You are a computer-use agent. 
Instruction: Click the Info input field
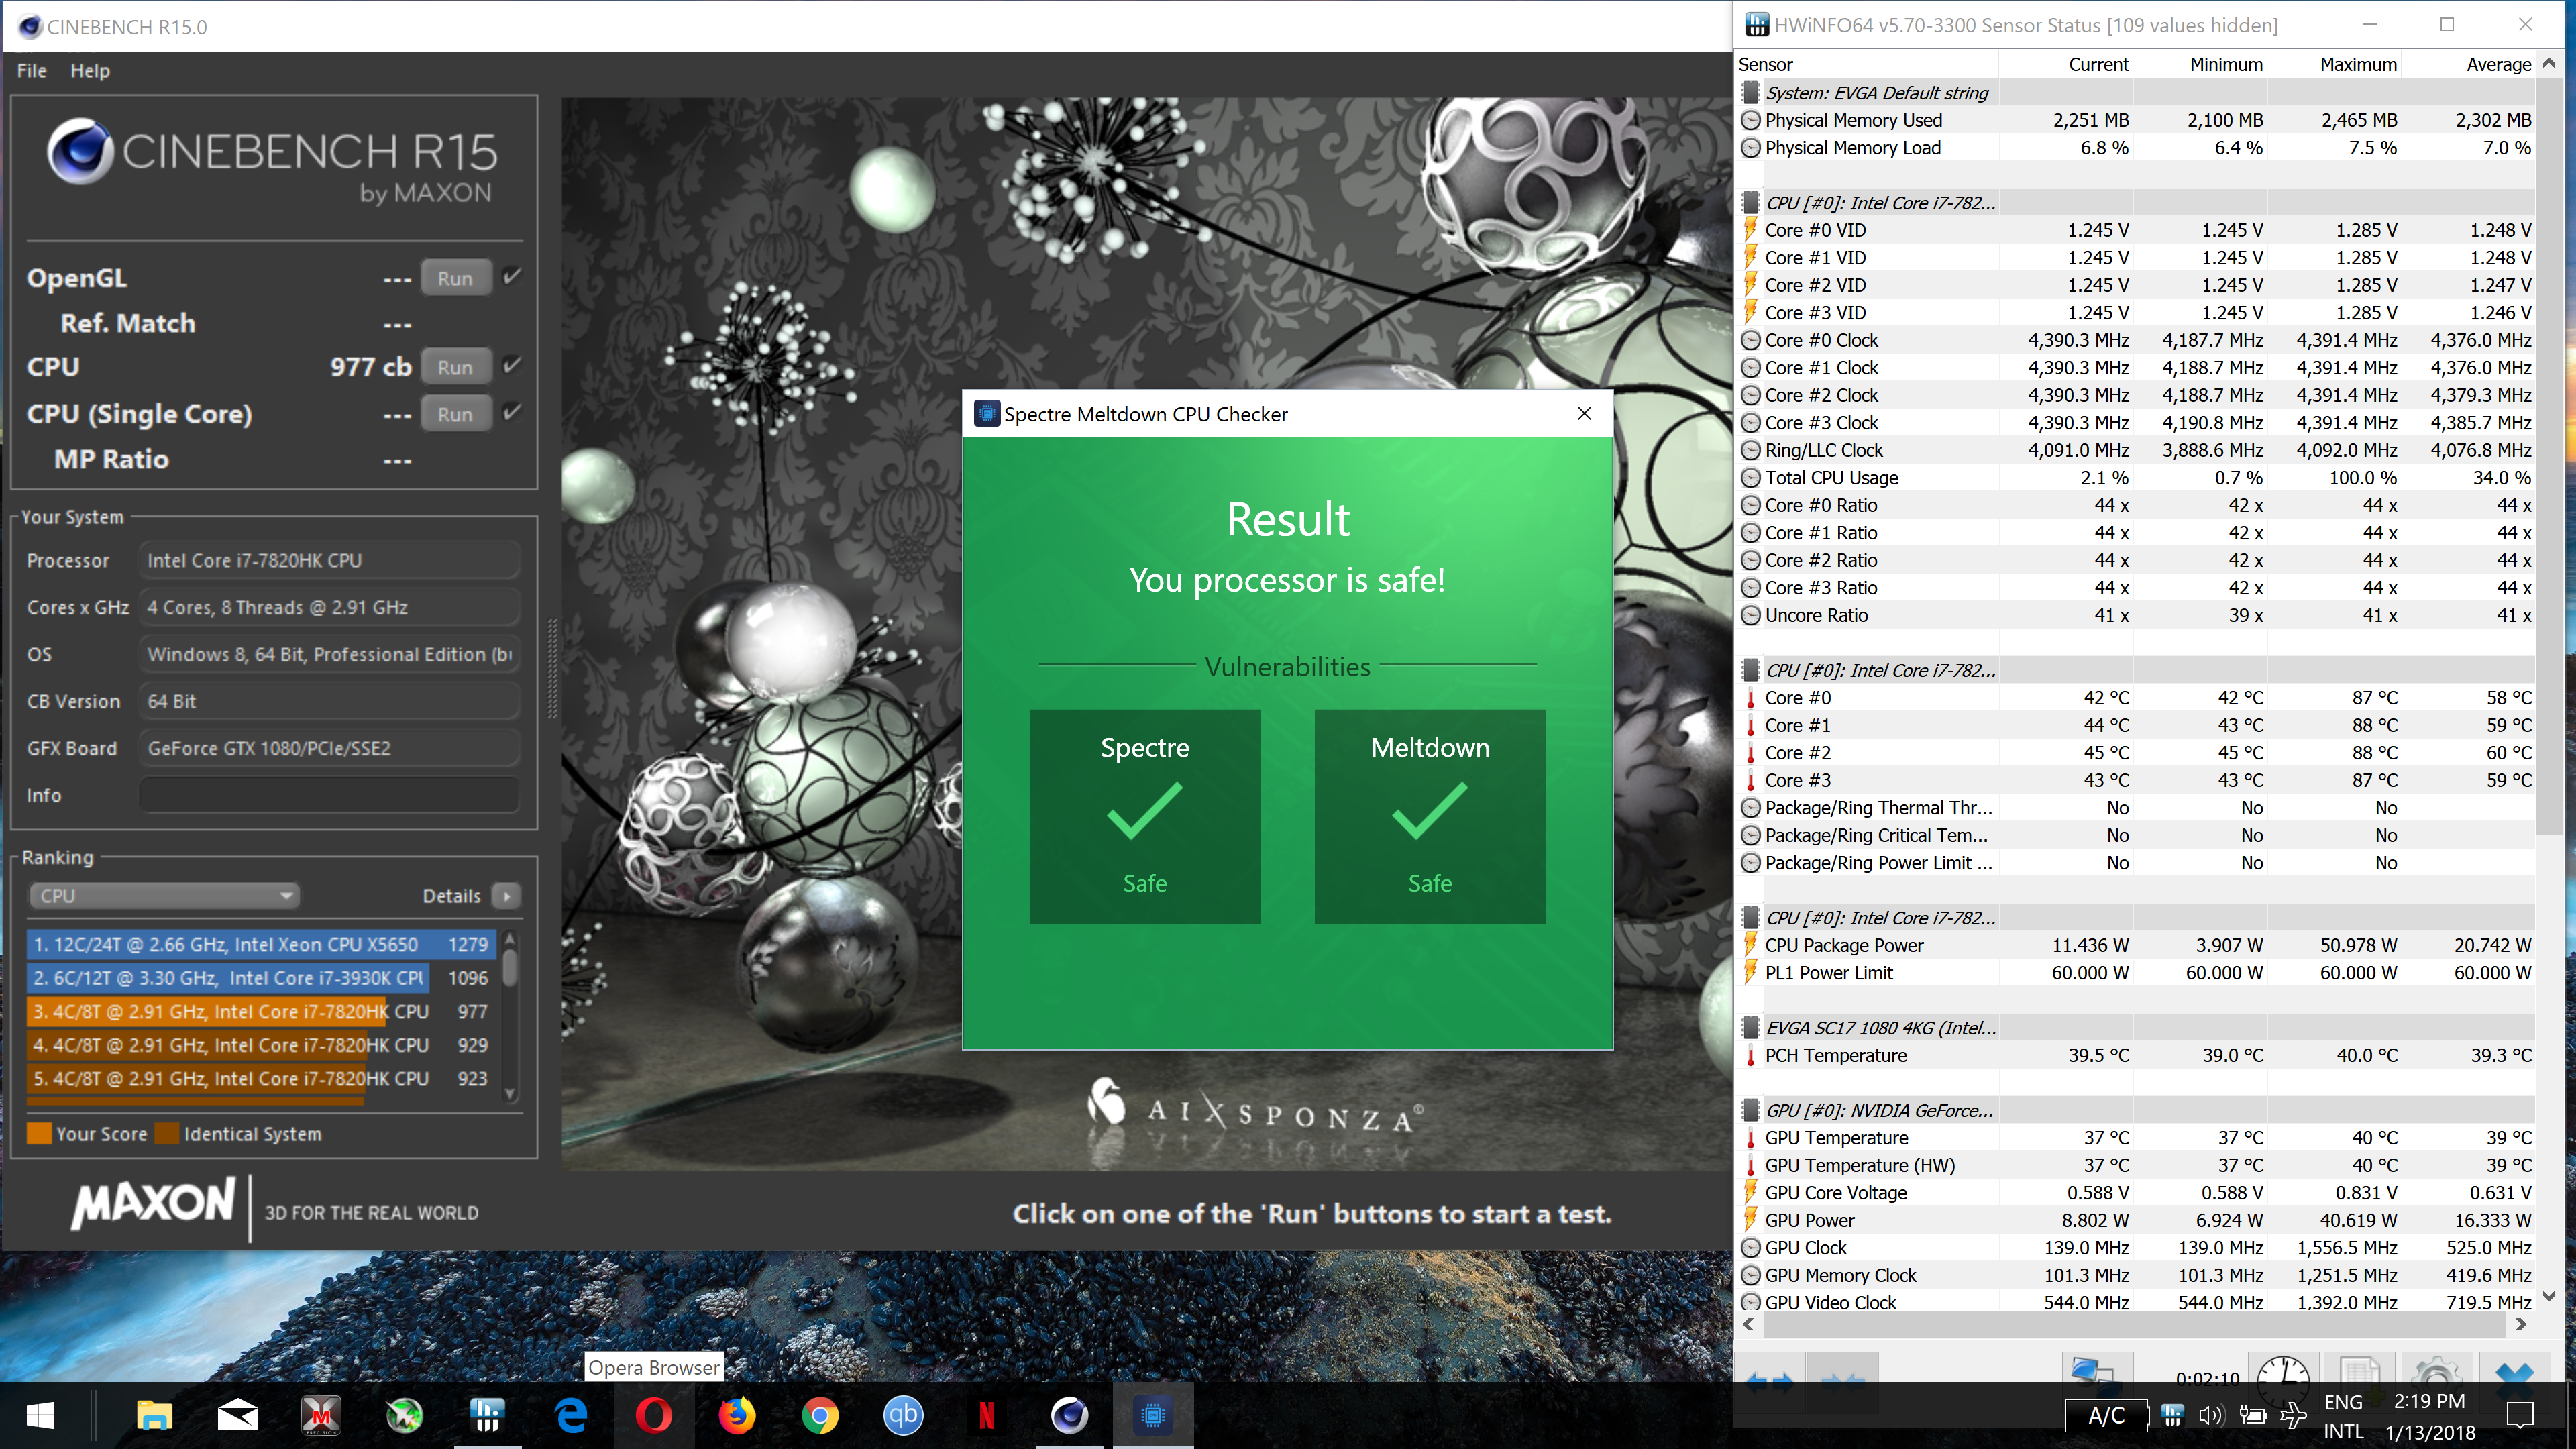coord(329,795)
